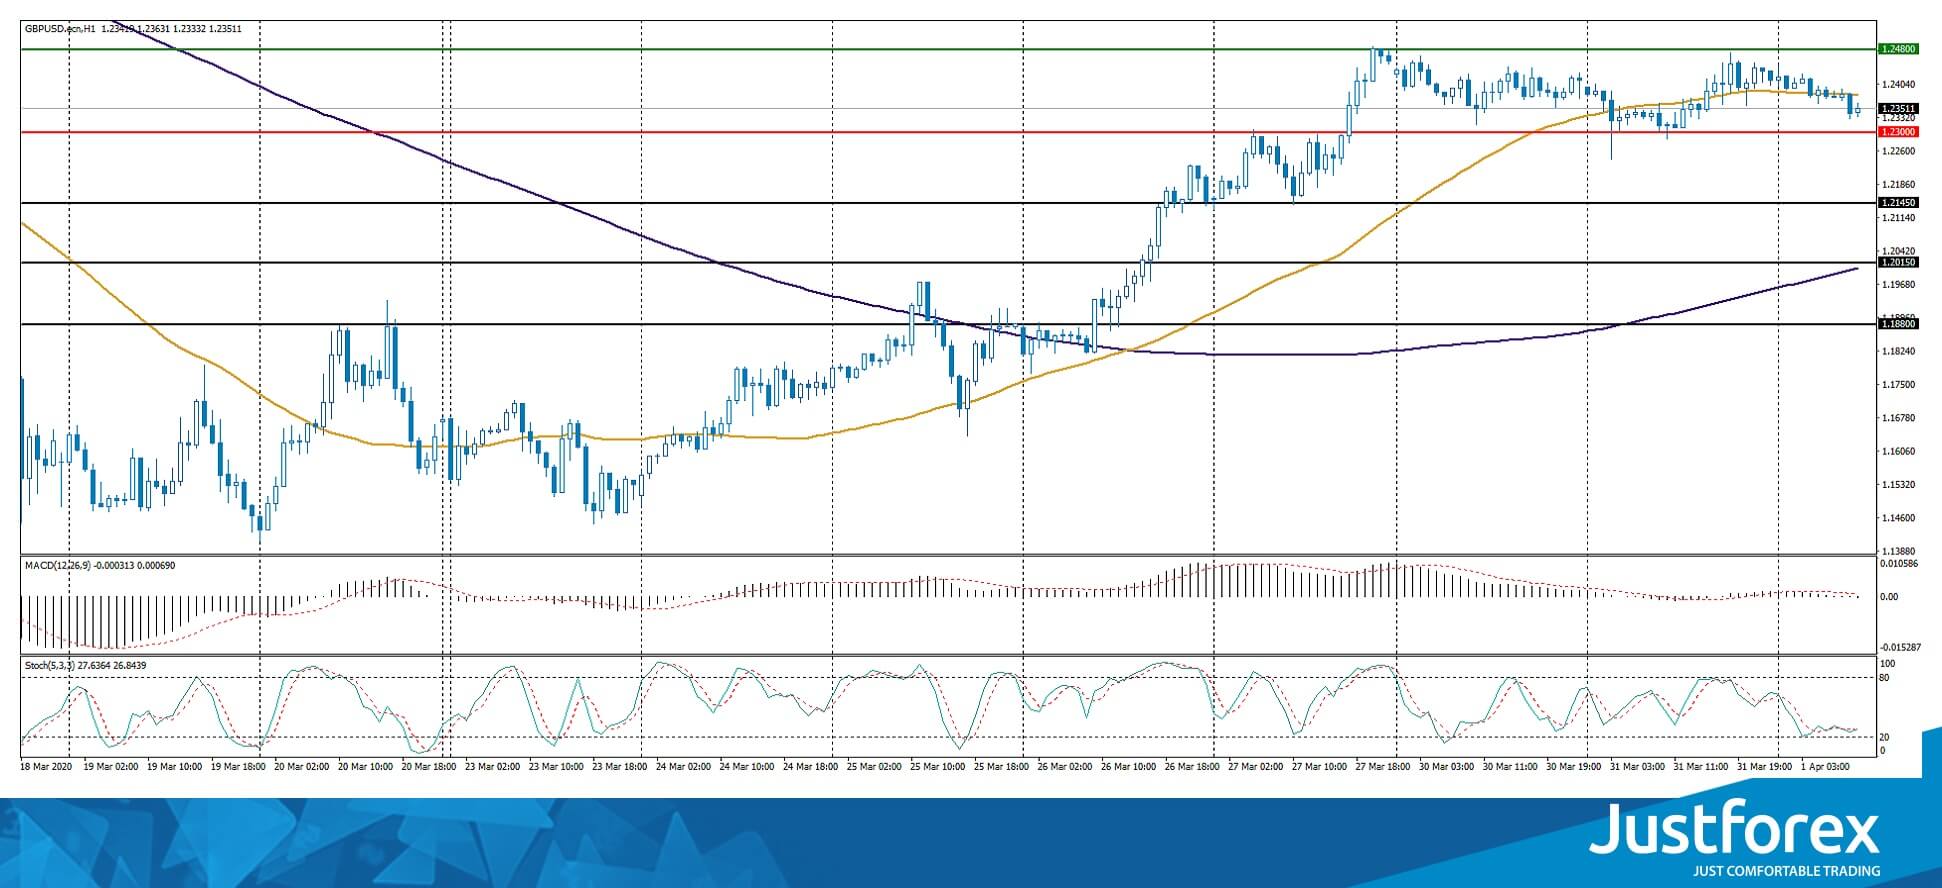1942x888 pixels.
Task: Click the Stochastic scale value 100
Action: point(1888,664)
